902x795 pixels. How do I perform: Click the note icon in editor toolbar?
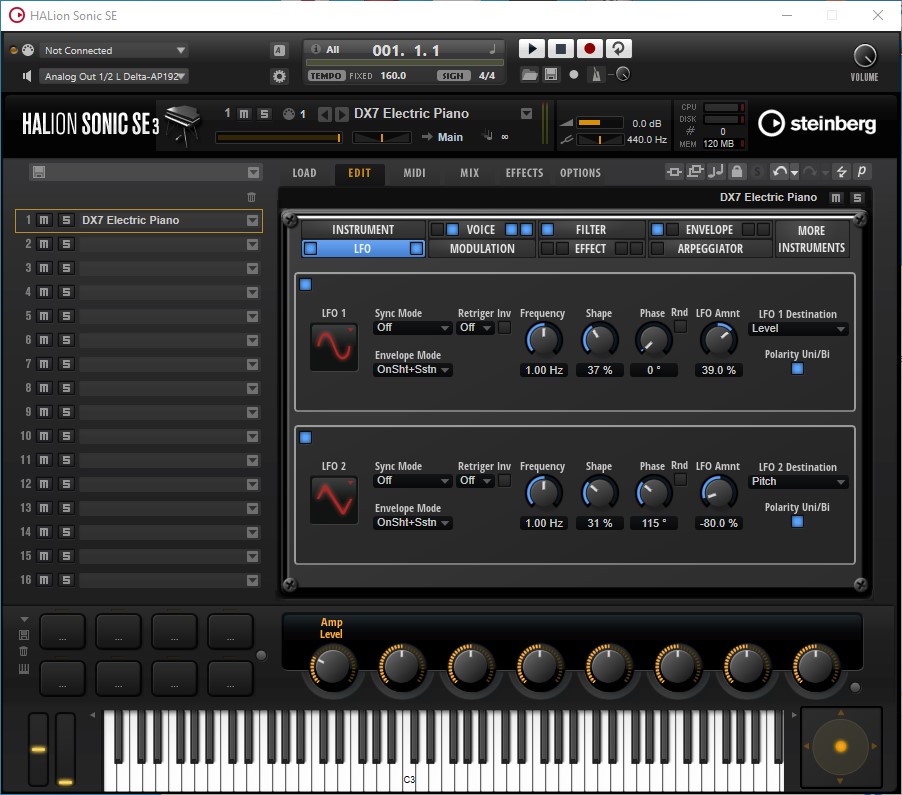click(x=716, y=171)
